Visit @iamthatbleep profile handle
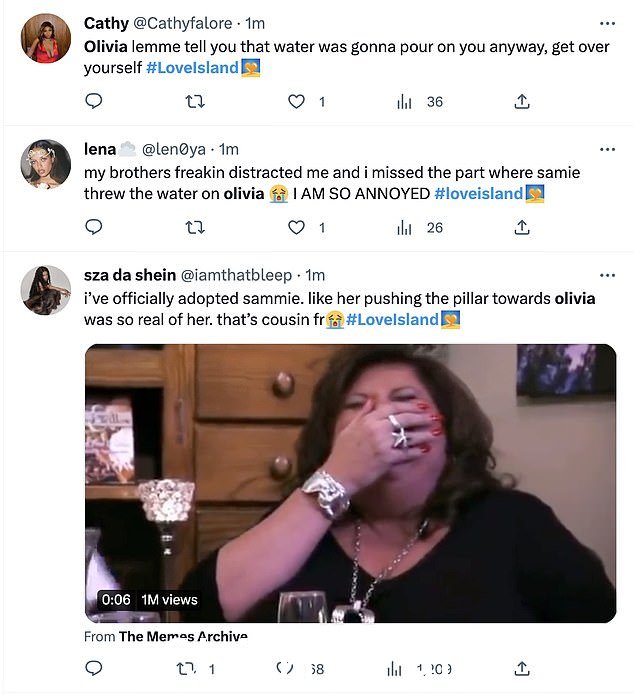The width and height of the screenshot is (634, 697). click(236, 275)
